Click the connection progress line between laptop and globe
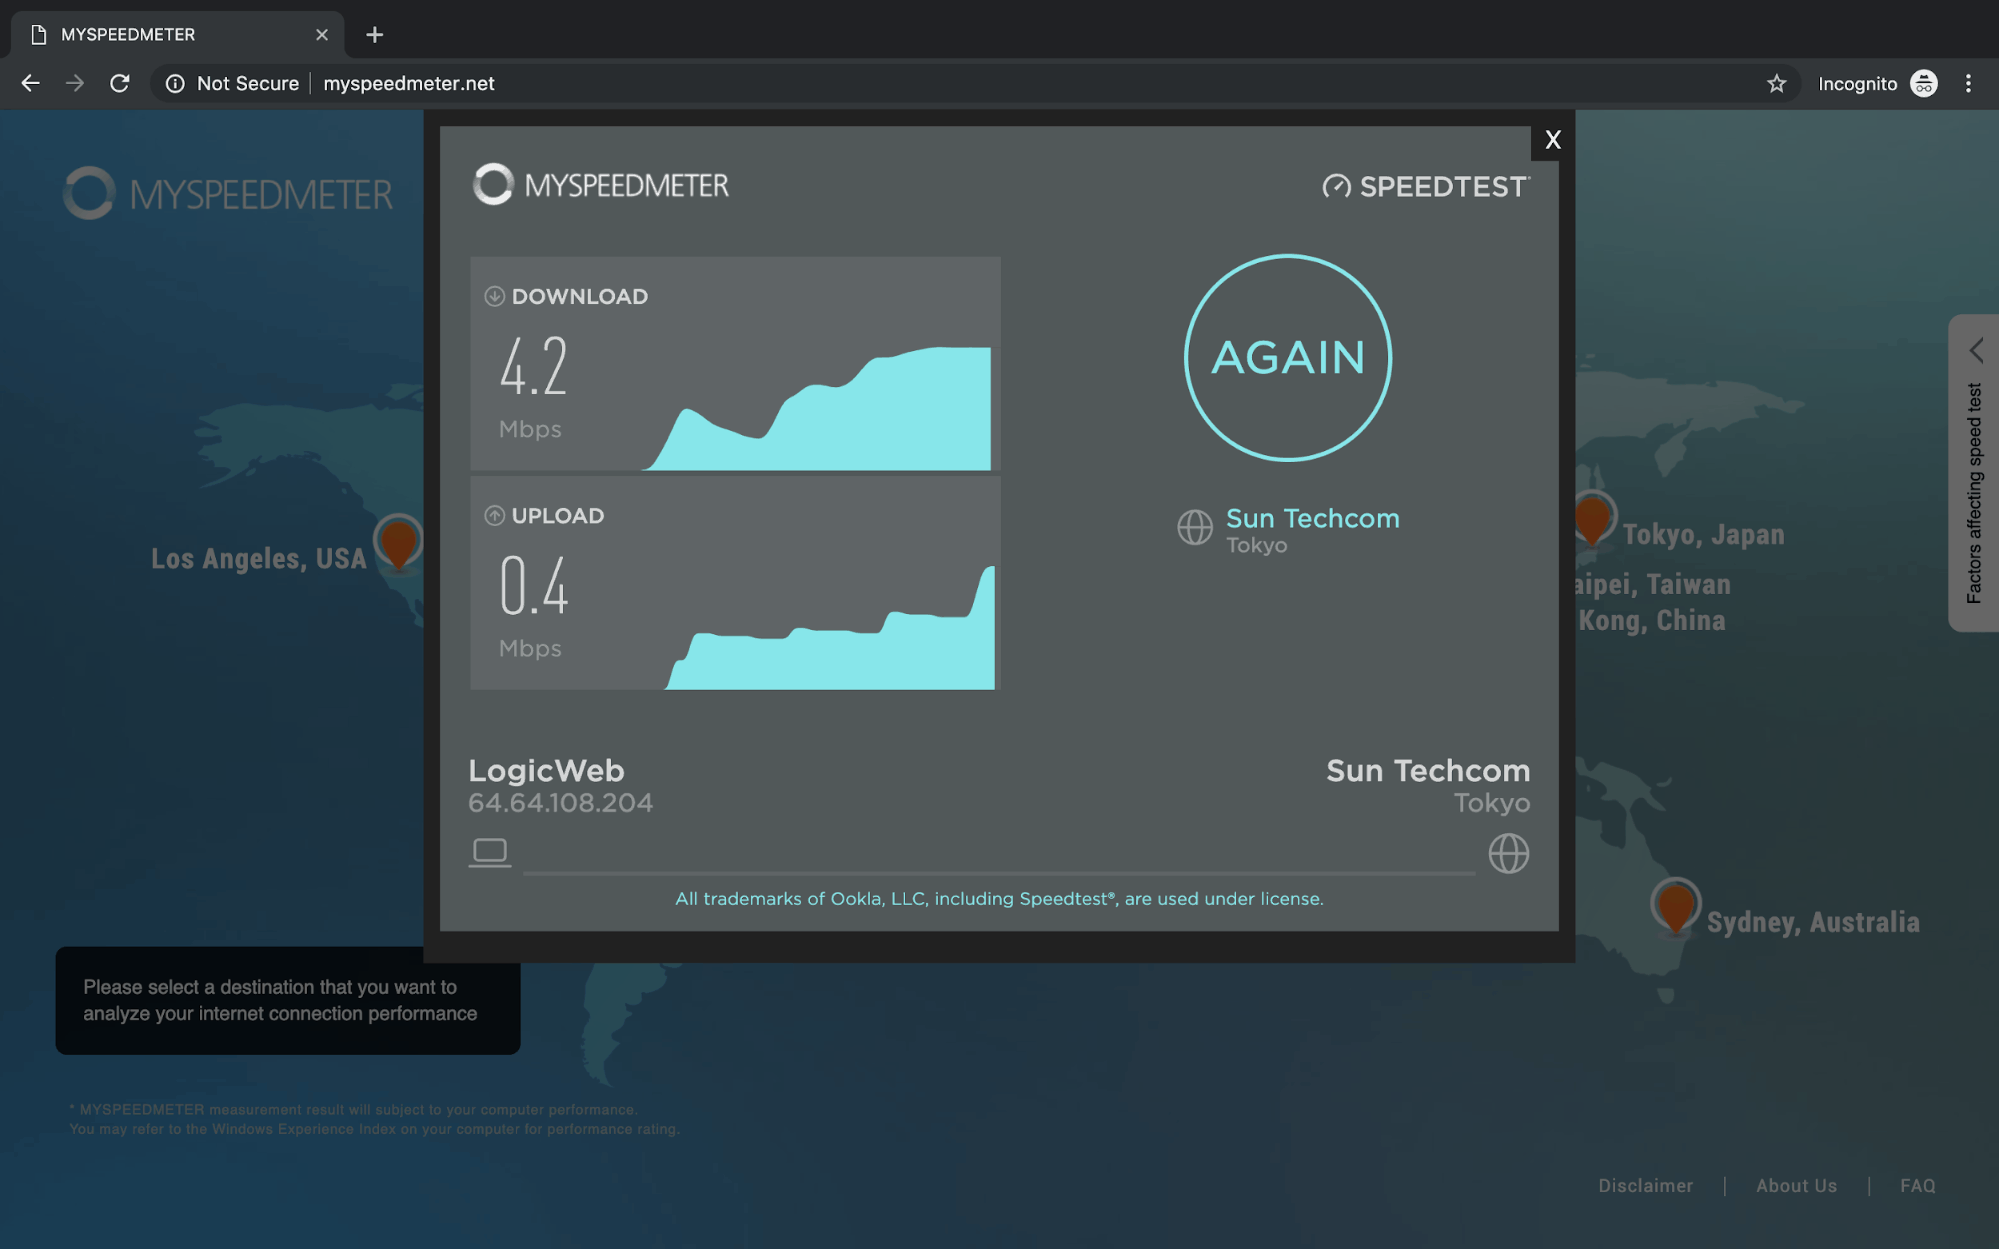 pos(999,873)
